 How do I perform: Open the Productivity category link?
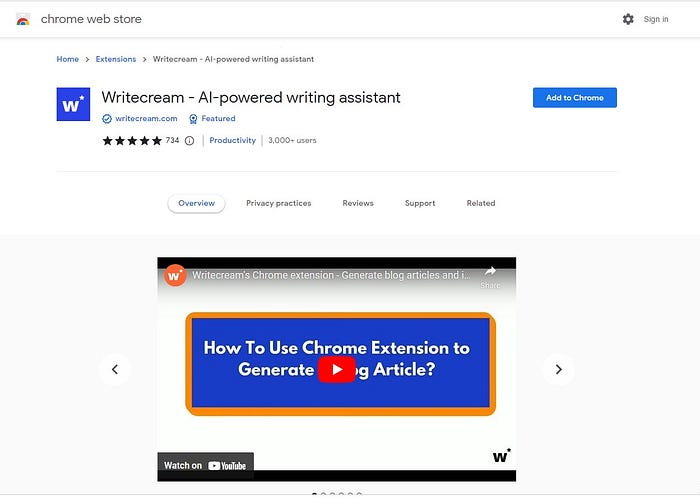232,141
